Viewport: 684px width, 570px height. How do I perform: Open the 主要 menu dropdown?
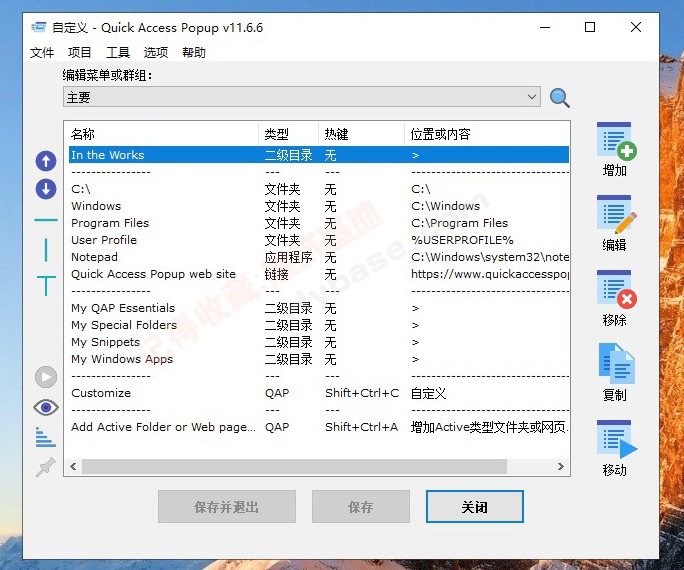point(302,96)
